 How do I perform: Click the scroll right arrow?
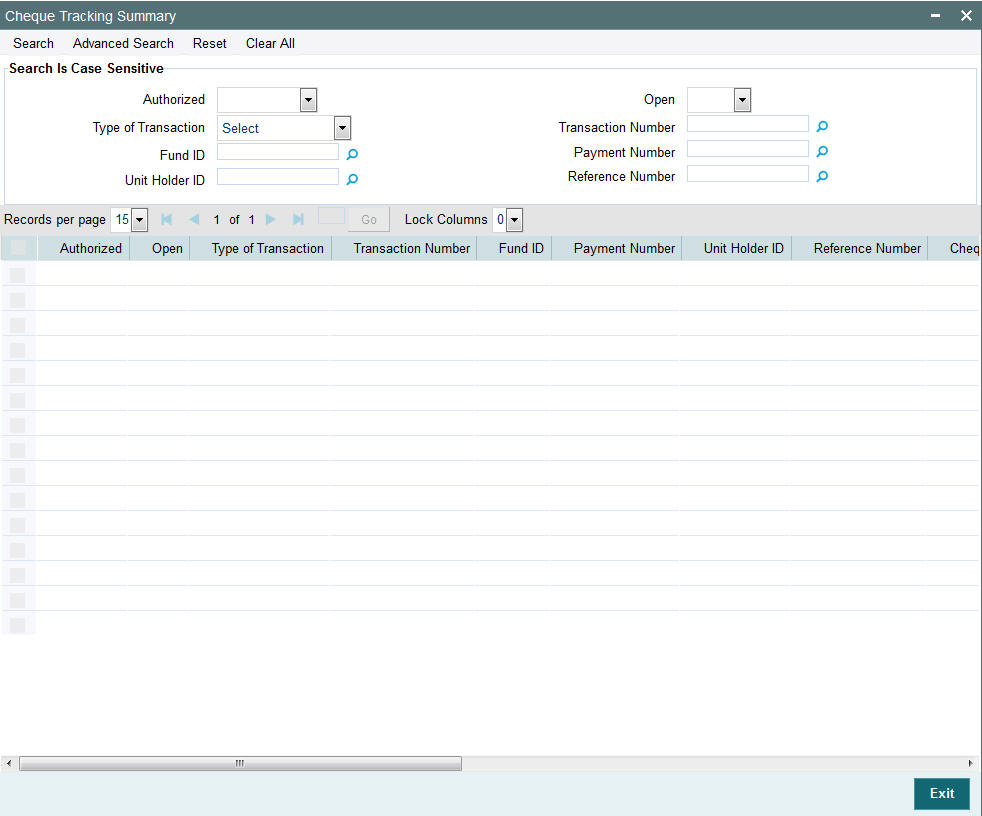click(x=970, y=763)
